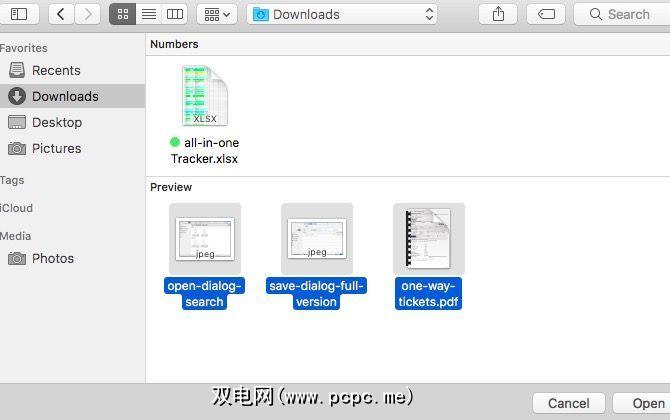Open the Downloads location pop-up menu
The image size is (670, 420).
coord(342,14)
